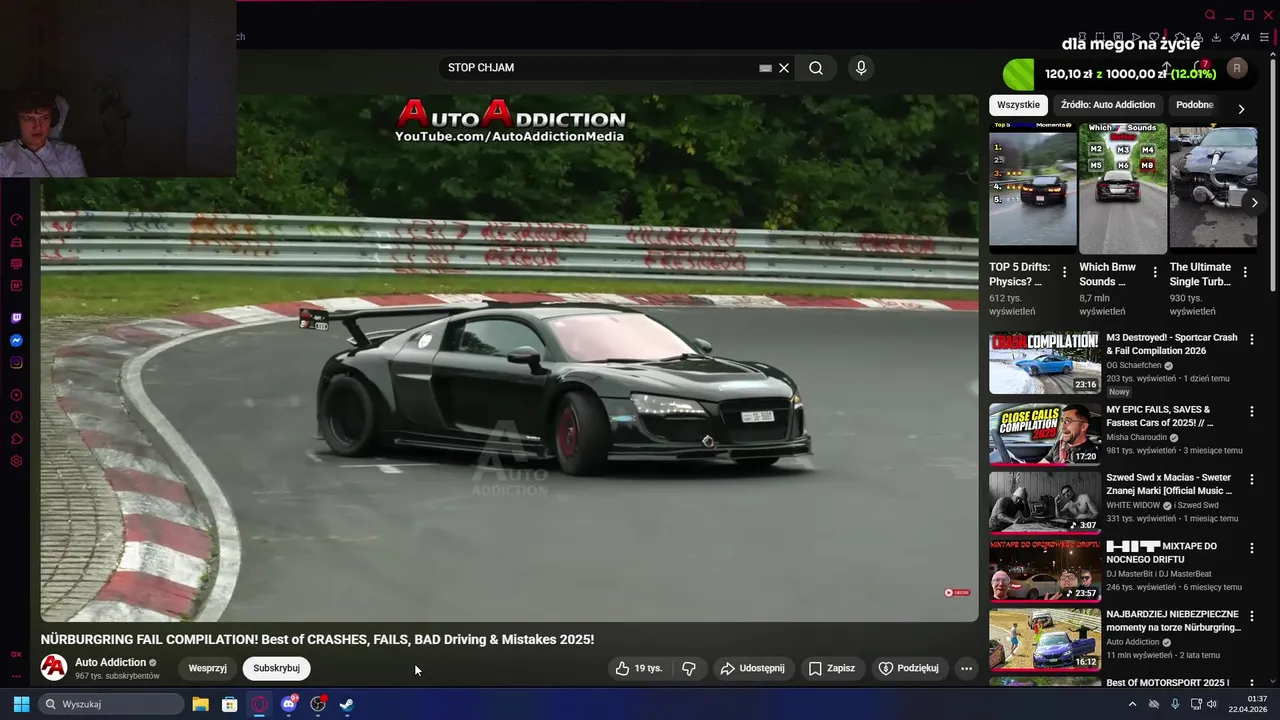Open the Windows Start menu
Image resolution: width=1280 pixels, height=720 pixels.
point(21,704)
